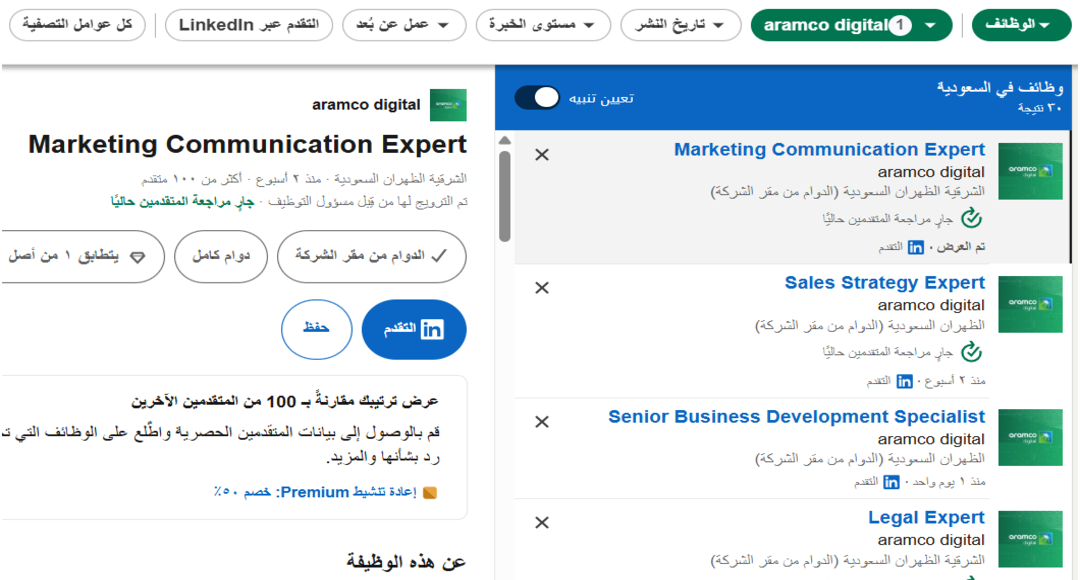Dismiss the Marketing Communication Expert job card
This screenshot has width=1080, height=580.
click(x=542, y=155)
